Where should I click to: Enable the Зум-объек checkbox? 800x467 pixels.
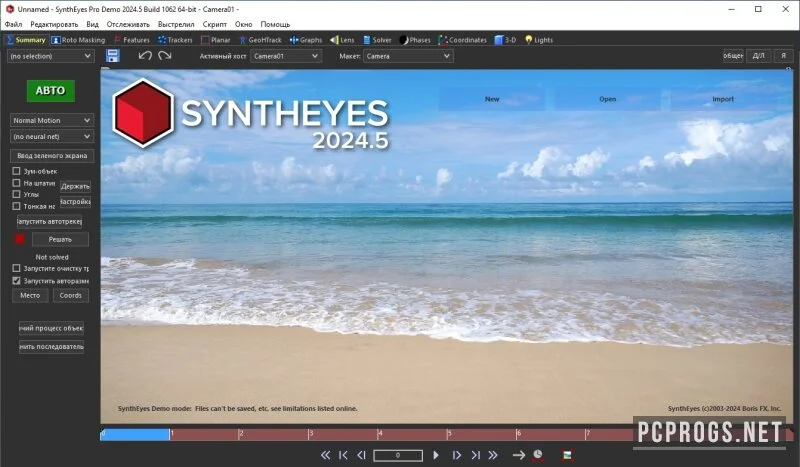[16, 171]
